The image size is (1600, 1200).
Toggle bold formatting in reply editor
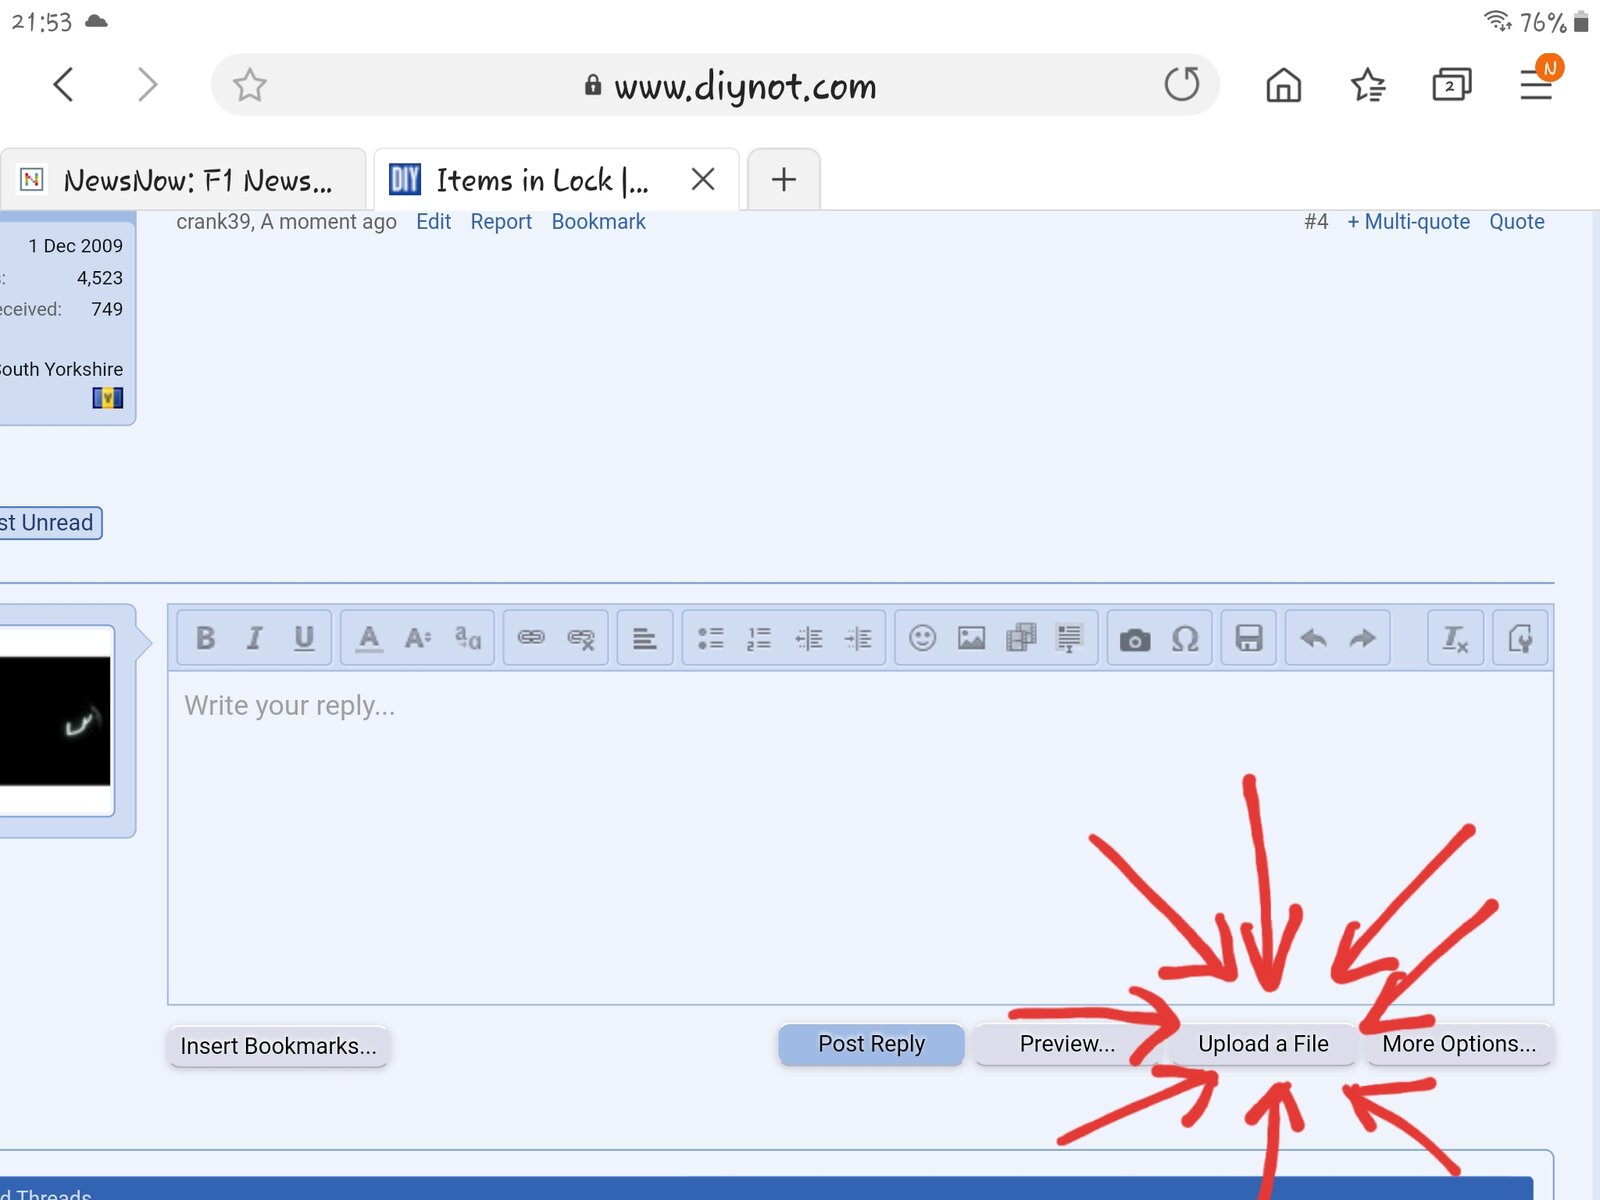click(x=206, y=638)
